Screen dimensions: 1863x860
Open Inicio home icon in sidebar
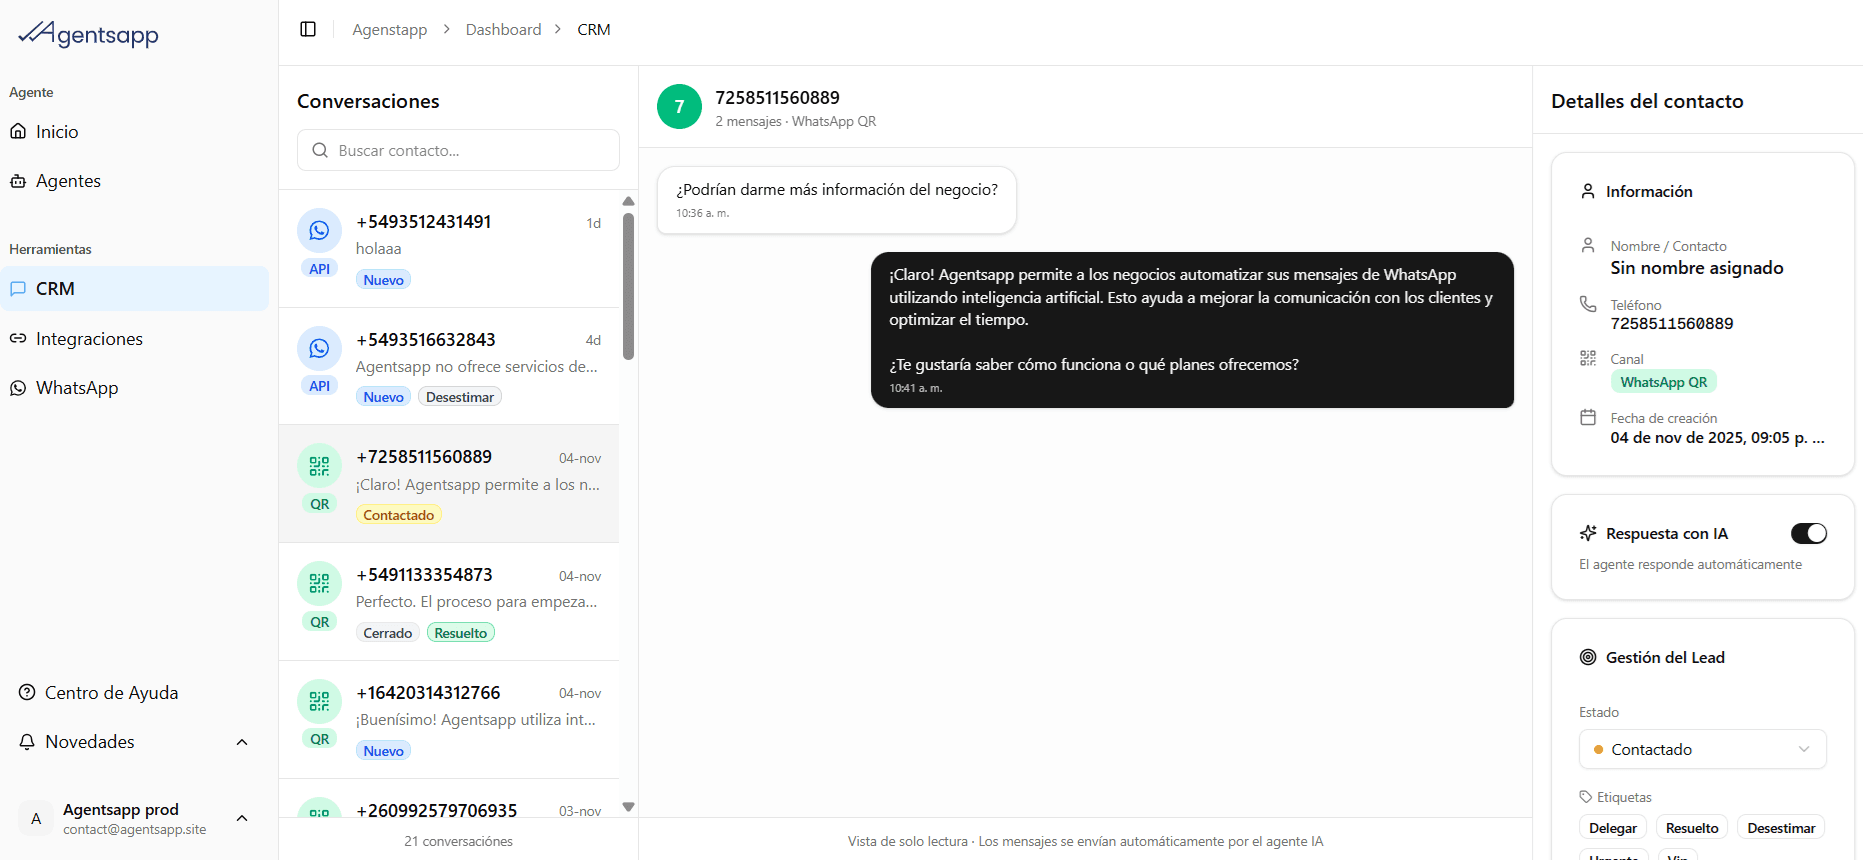click(18, 131)
